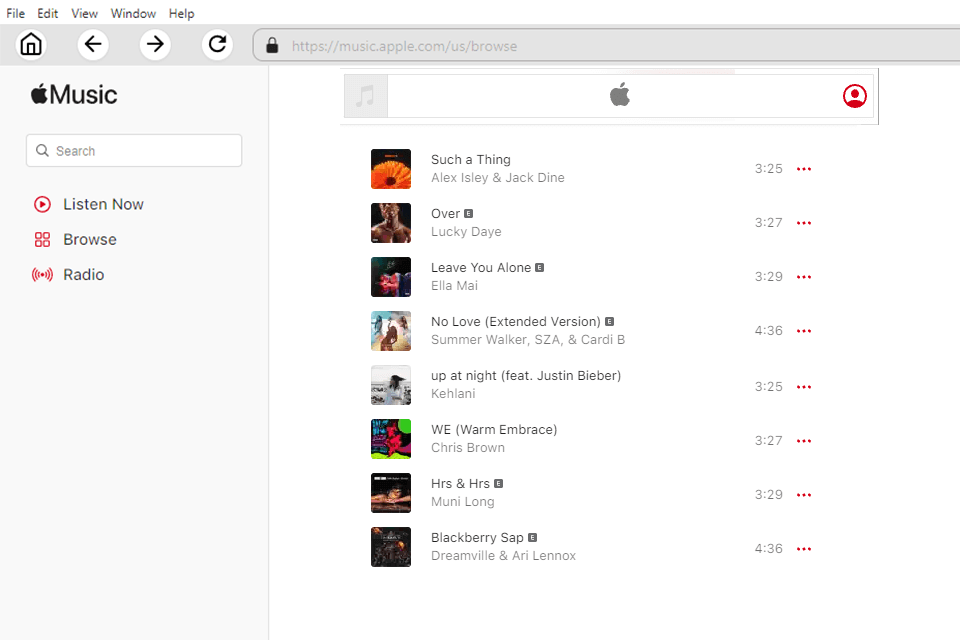Click the padlock icon in address bar
The width and height of the screenshot is (960, 640).
pos(270,46)
